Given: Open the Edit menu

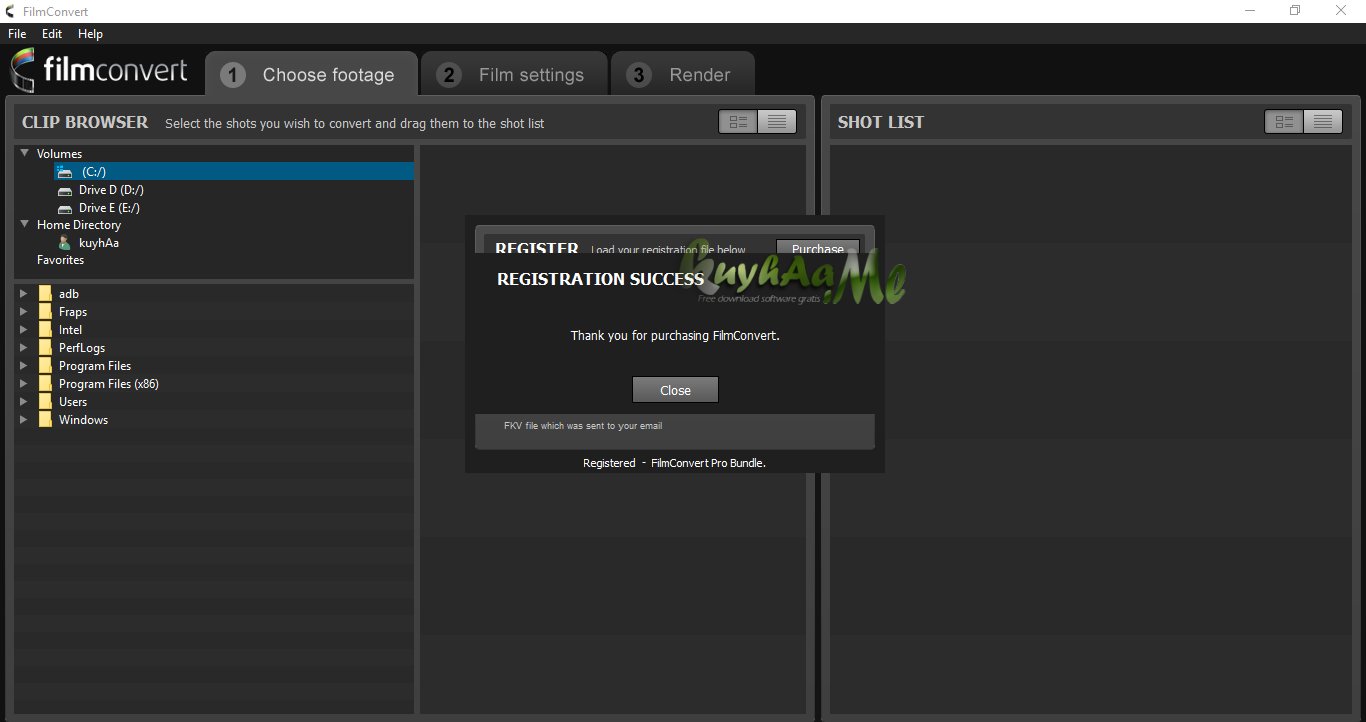Looking at the screenshot, I should coord(52,34).
